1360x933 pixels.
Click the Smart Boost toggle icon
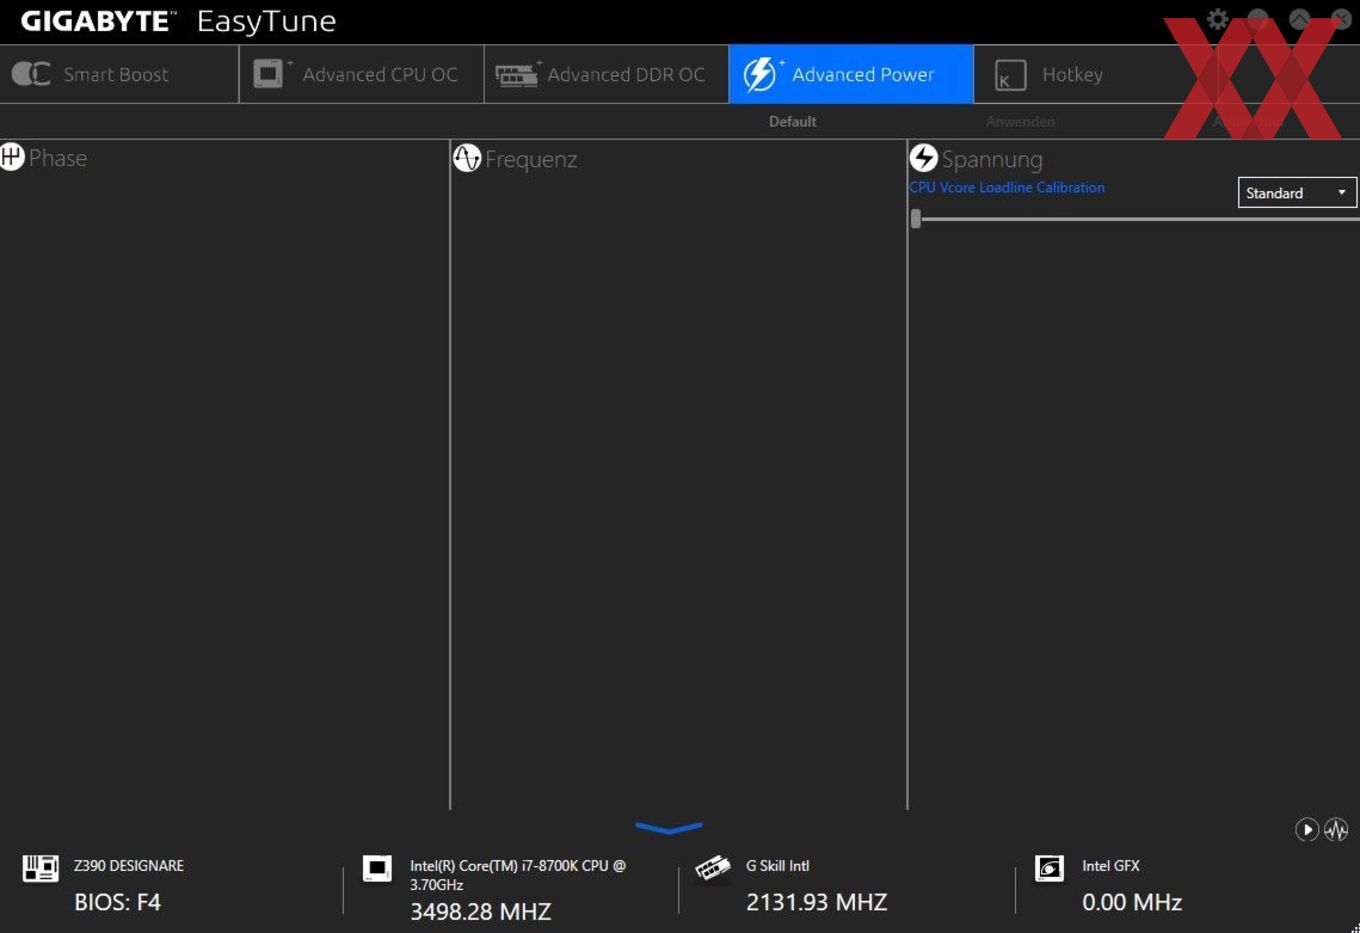31,73
